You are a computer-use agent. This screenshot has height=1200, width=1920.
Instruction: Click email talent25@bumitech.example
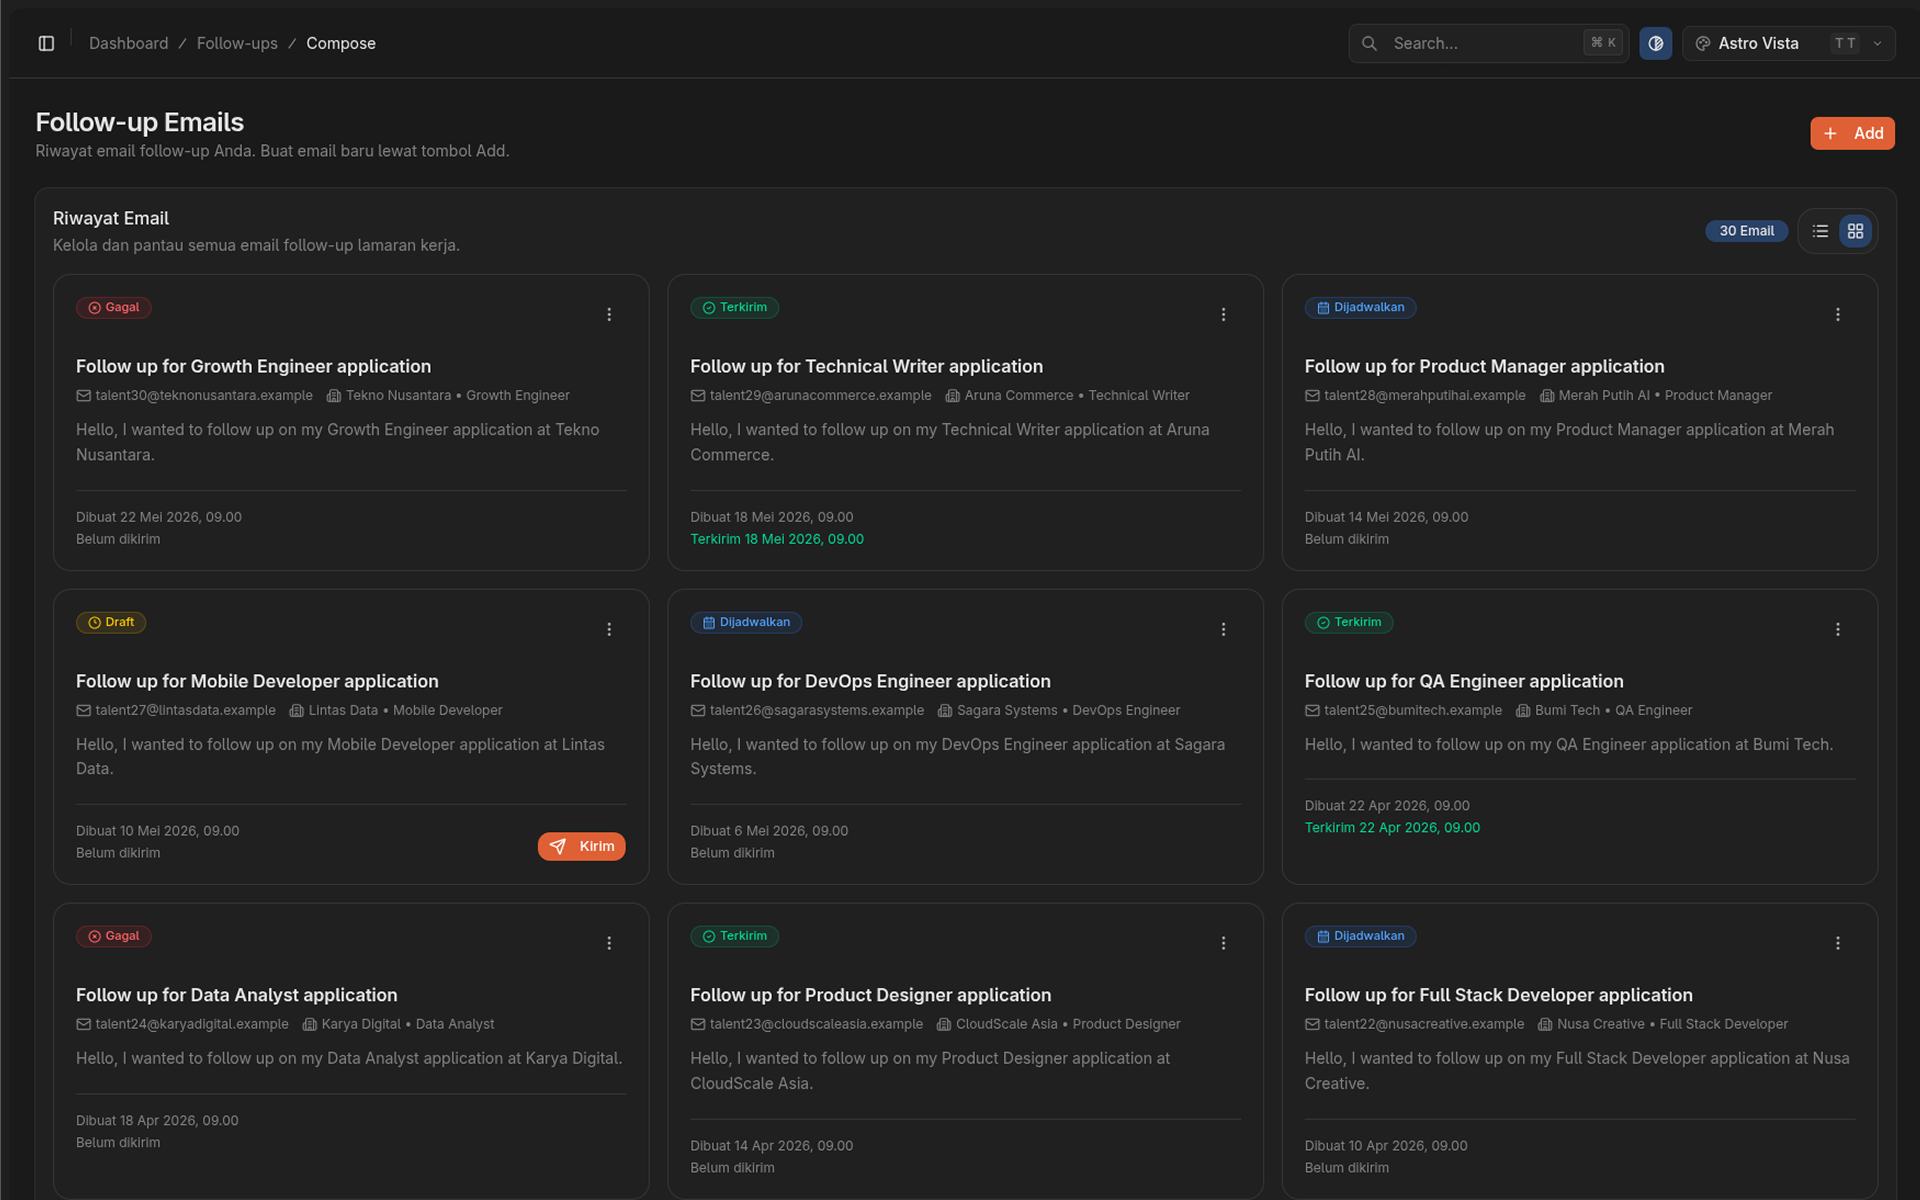[1413, 710]
